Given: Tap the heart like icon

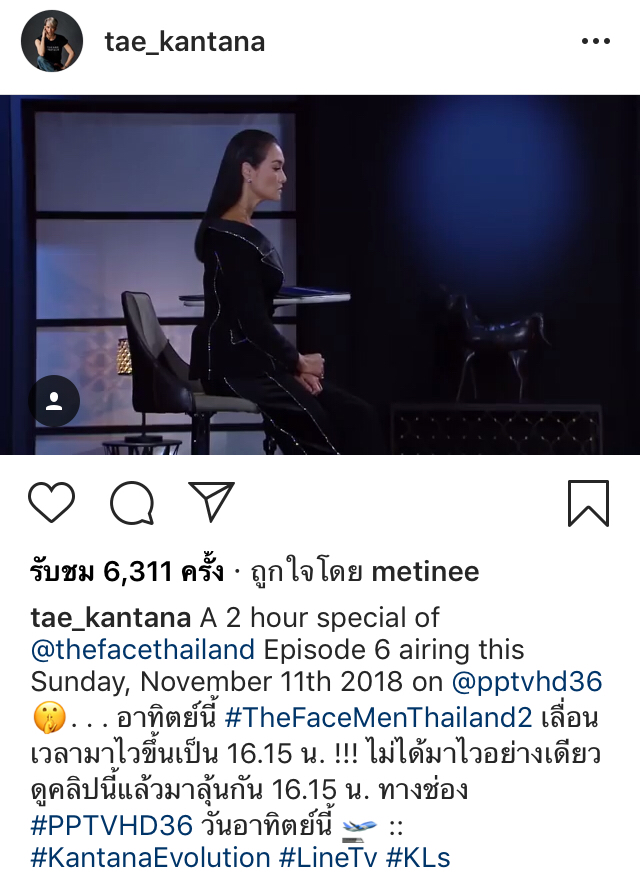Looking at the screenshot, I should tap(52, 502).
